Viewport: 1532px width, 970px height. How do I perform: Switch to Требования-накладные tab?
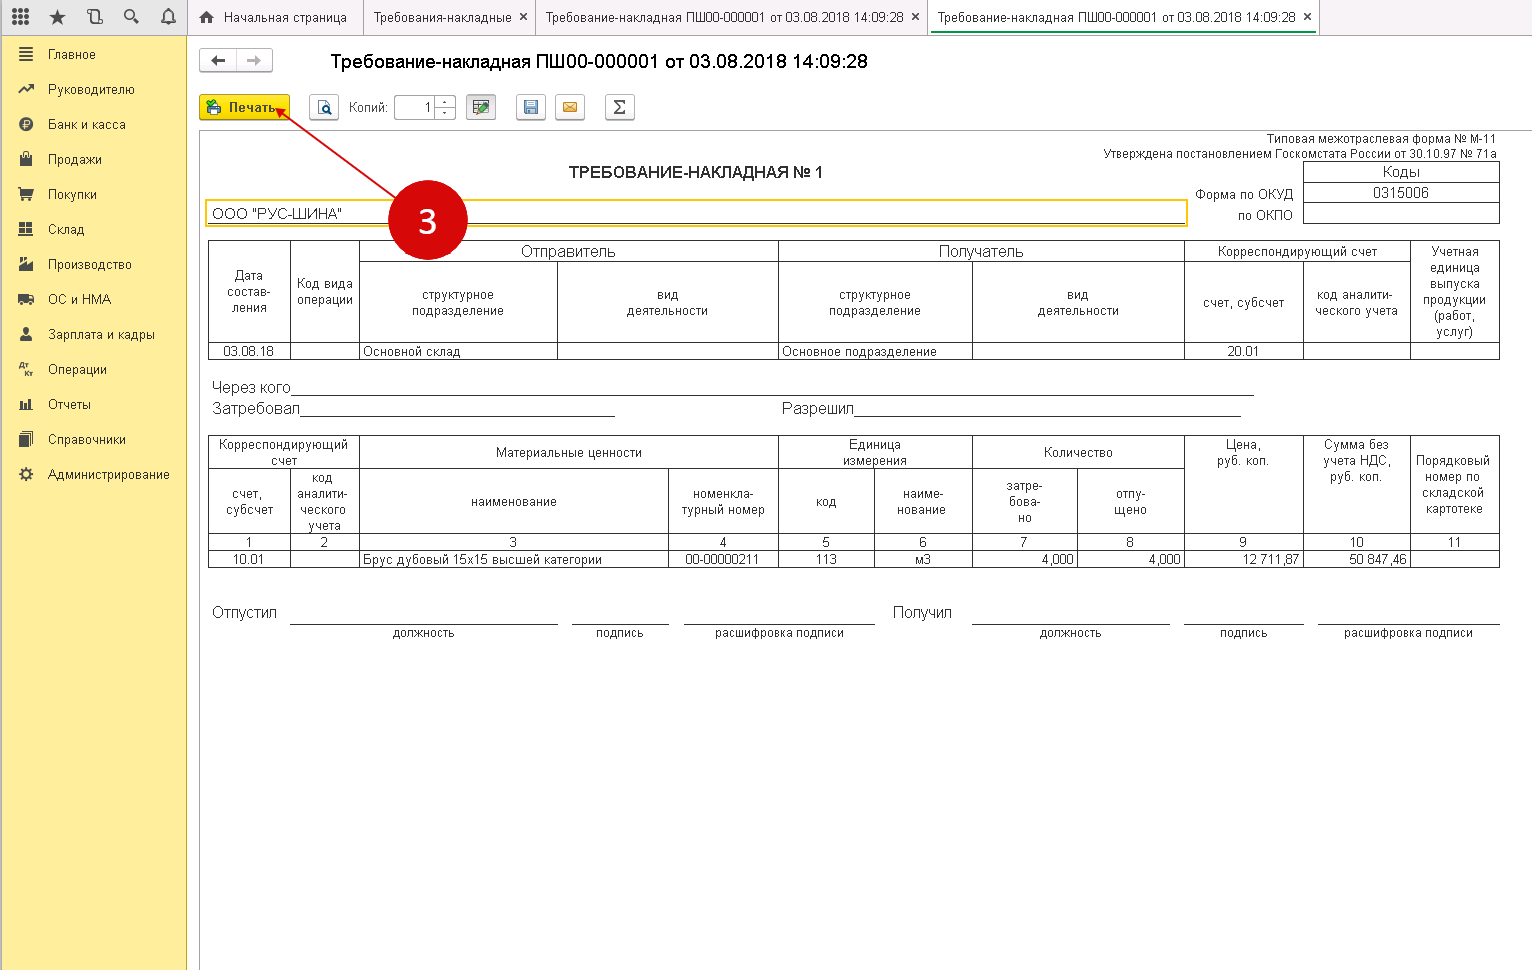[442, 17]
